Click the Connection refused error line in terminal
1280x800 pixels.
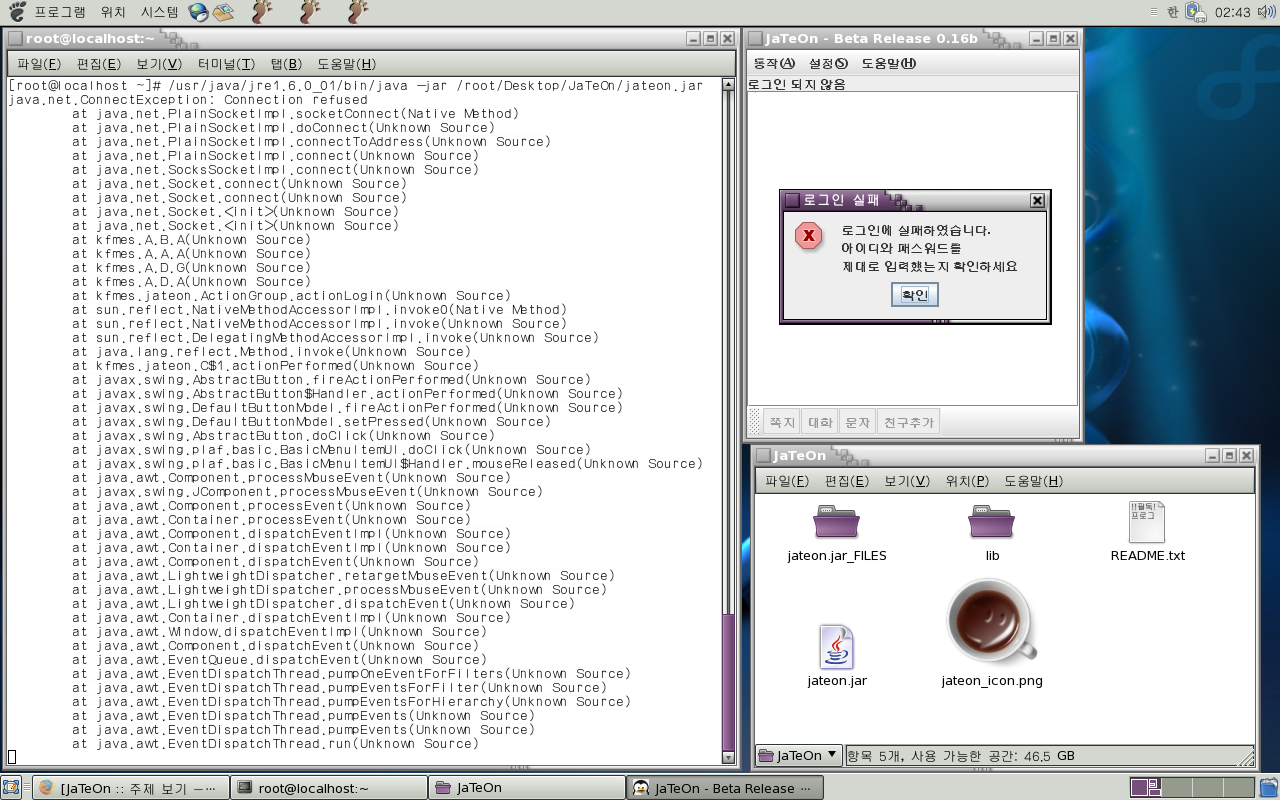[x=188, y=99]
